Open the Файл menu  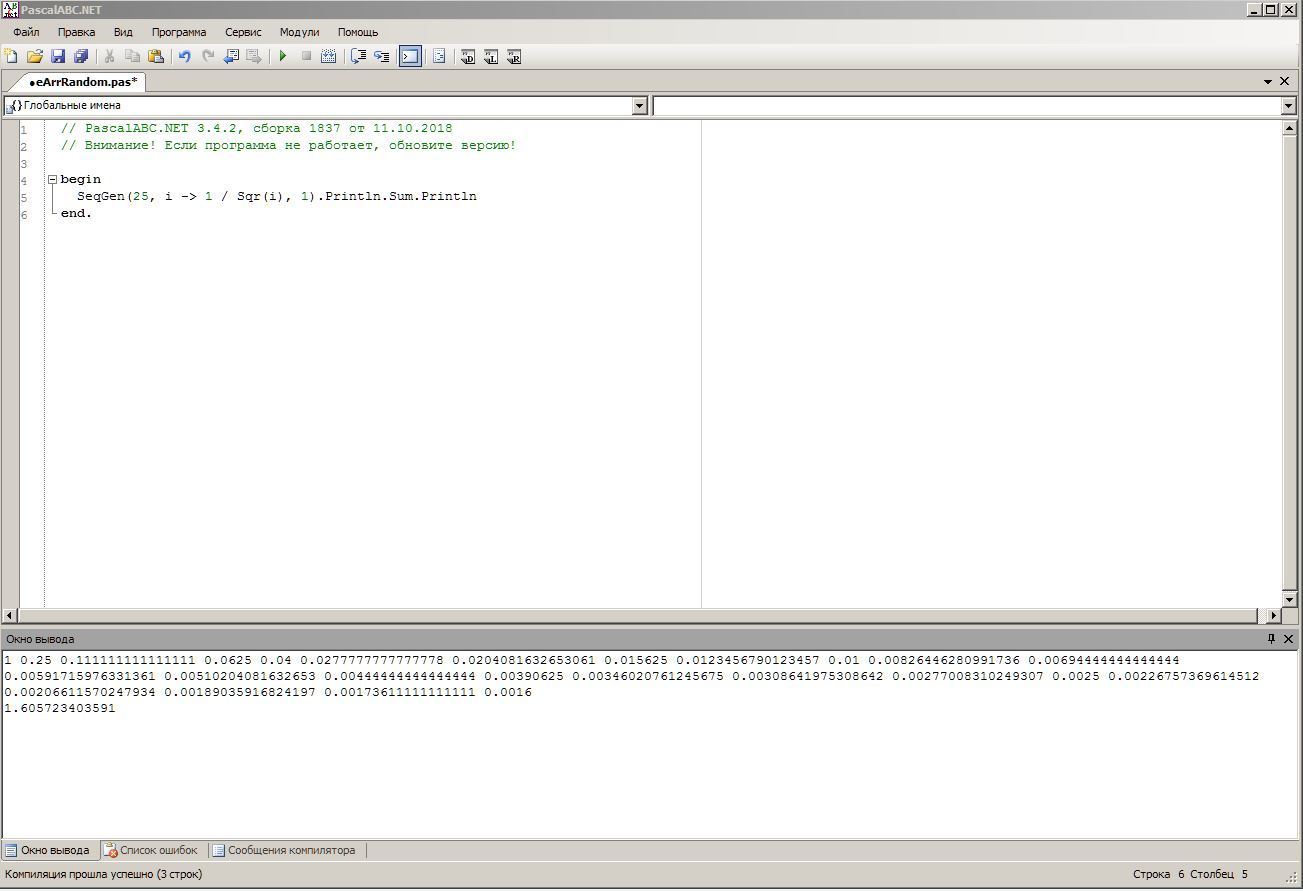tap(27, 32)
